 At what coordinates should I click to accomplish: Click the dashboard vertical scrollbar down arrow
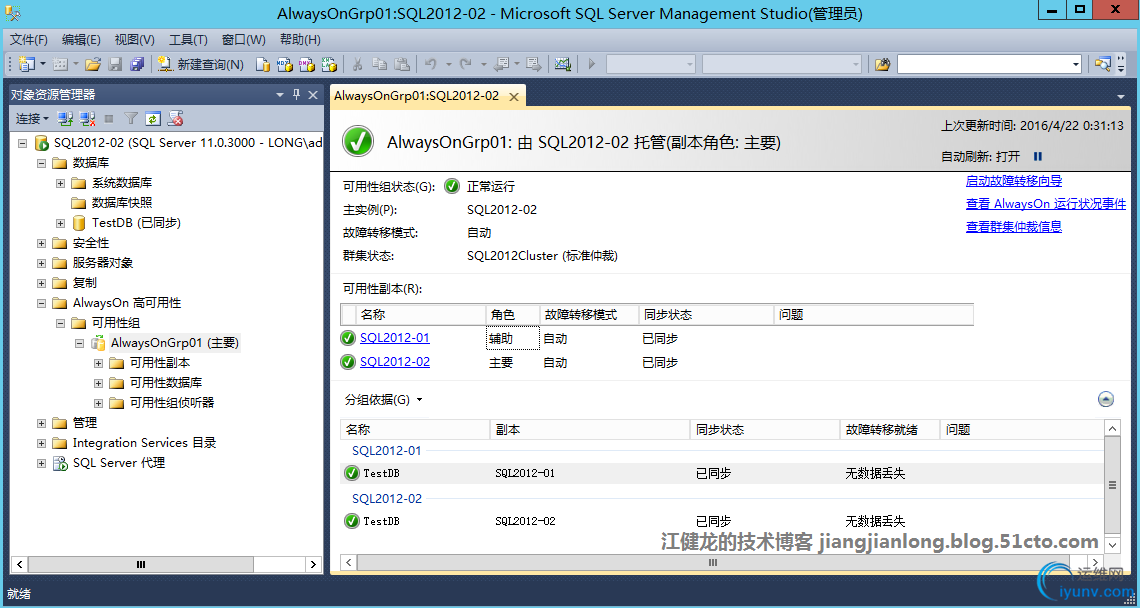(1112, 544)
